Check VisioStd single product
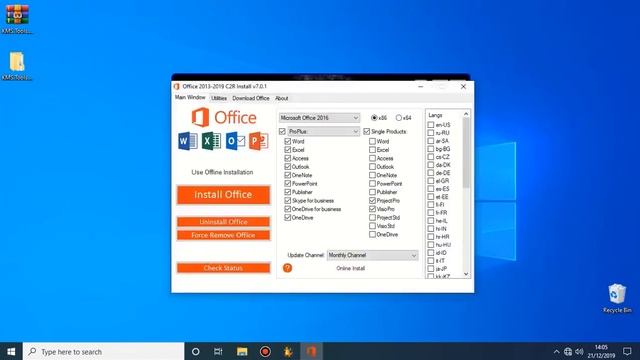The width and height of the screenshot is (640, 360). coord(372,226)
